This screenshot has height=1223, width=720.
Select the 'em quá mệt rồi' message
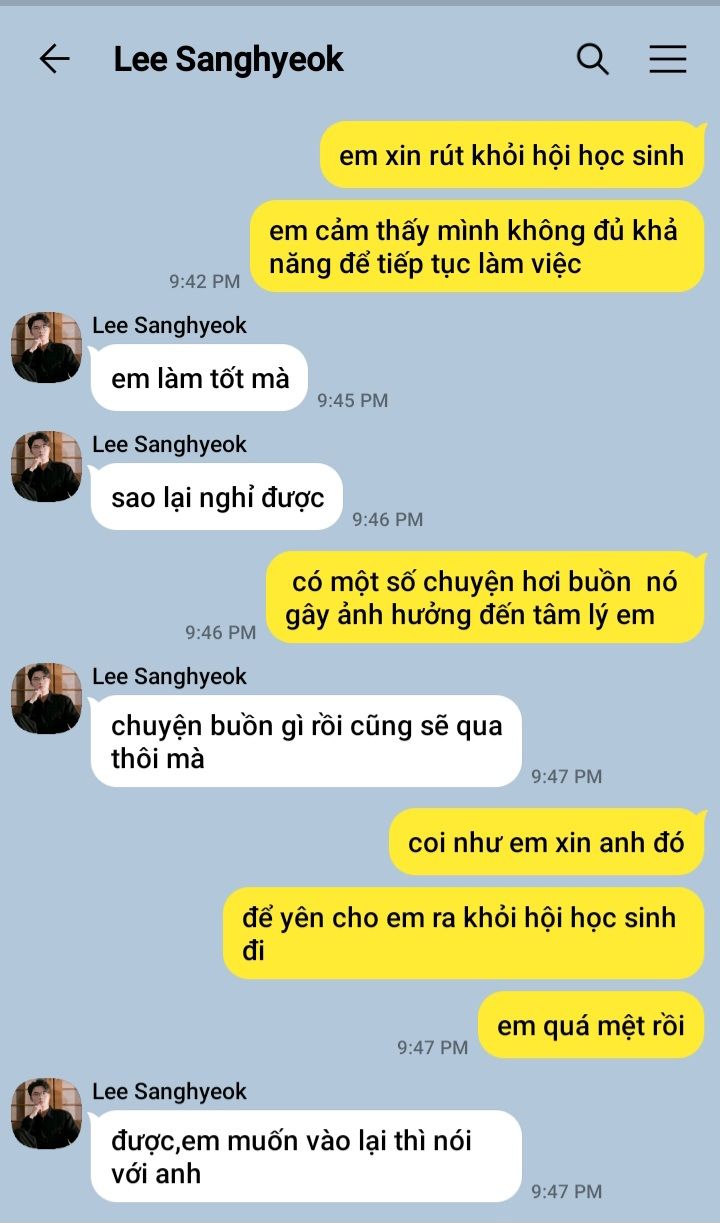coord(592,1025)
